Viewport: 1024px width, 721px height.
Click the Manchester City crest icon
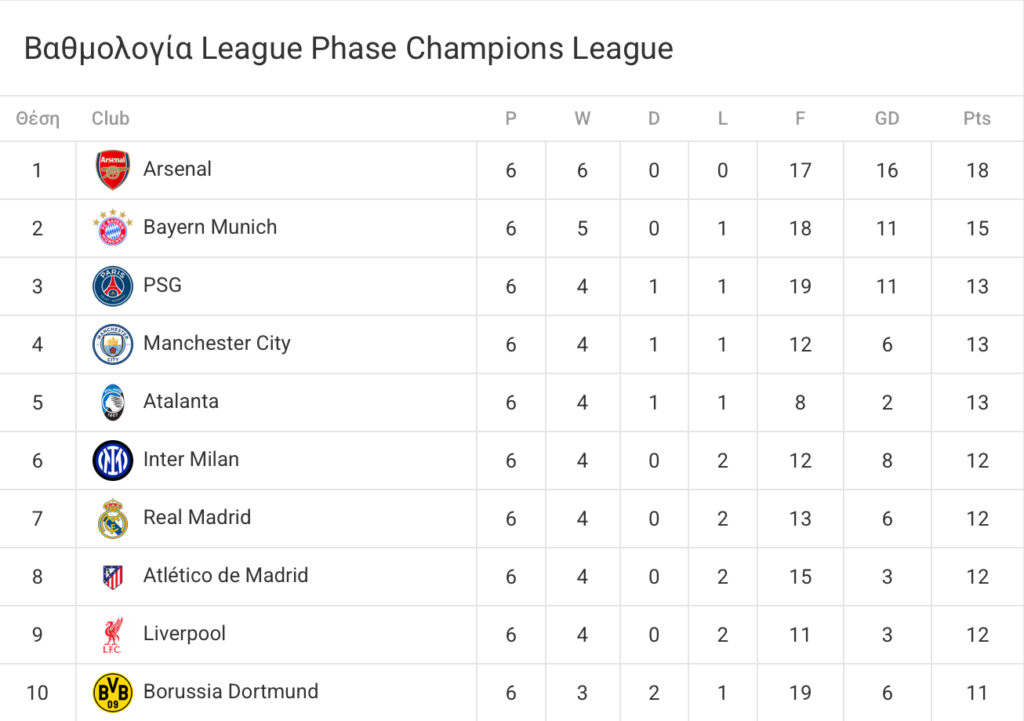(x=113, y=344)
